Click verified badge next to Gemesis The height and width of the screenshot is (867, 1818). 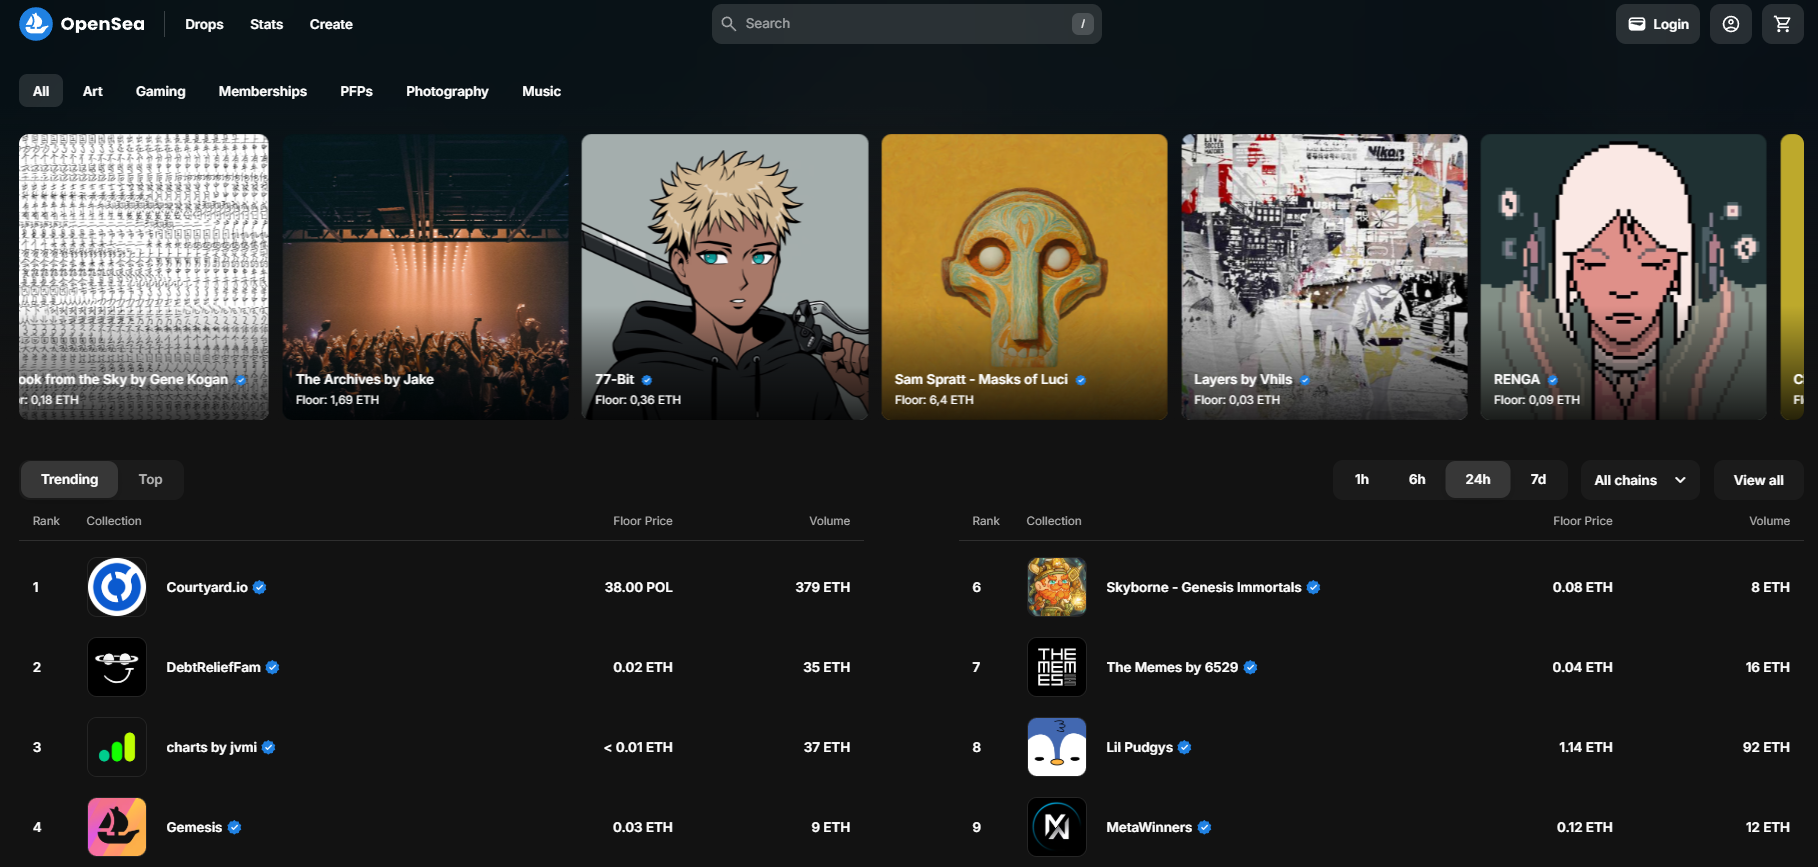tap(235, 827)
